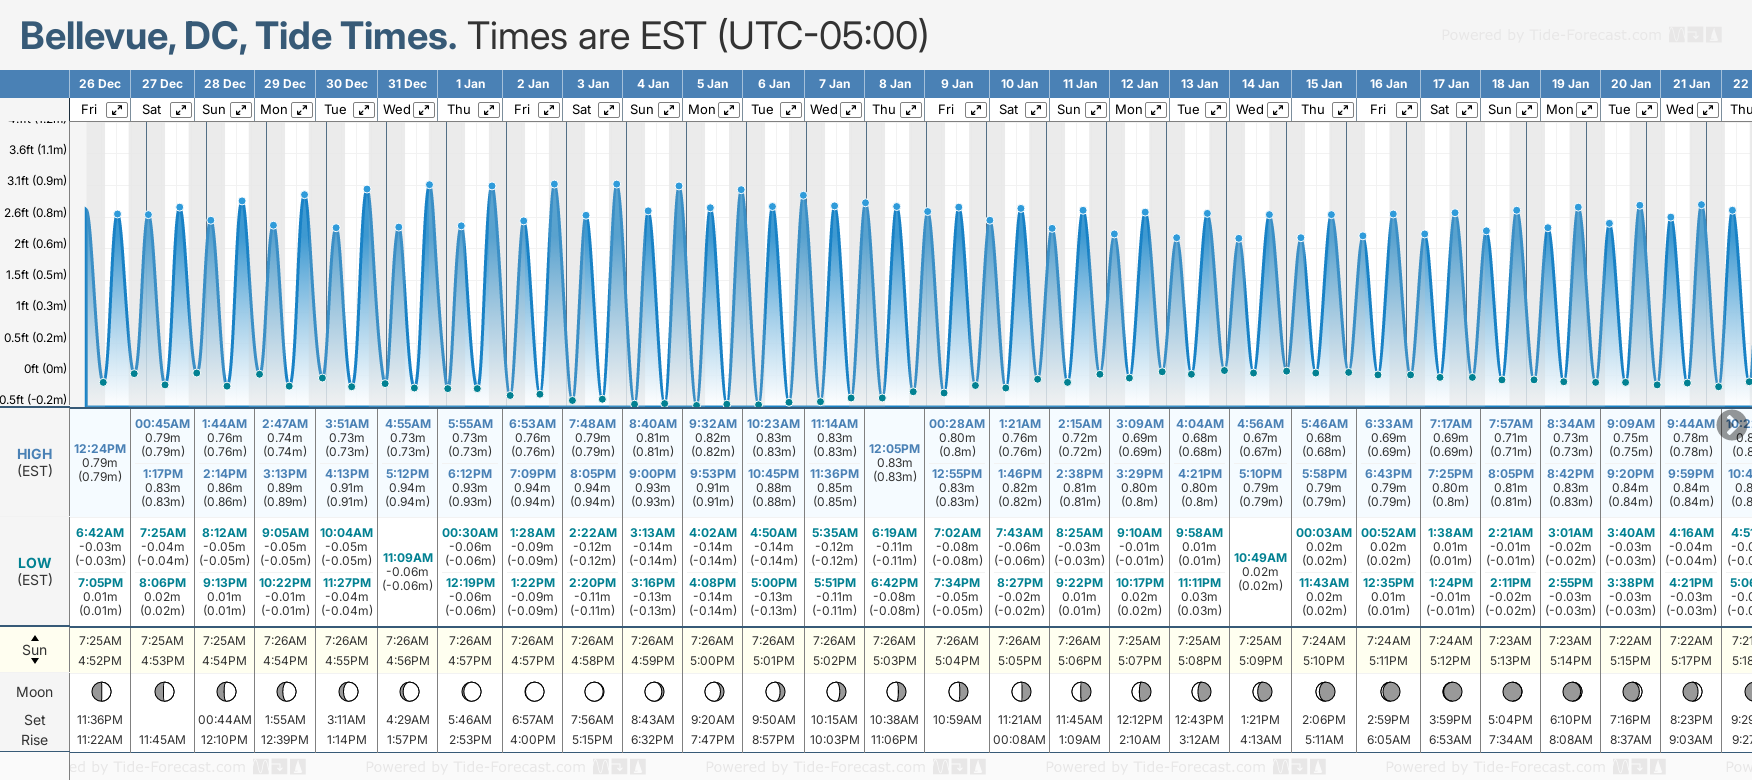This screenshot has width=1752, height=780.
Task: Expand the Thu 1 Jan day column
Action: pyautogui.click(x=488, y=110)
